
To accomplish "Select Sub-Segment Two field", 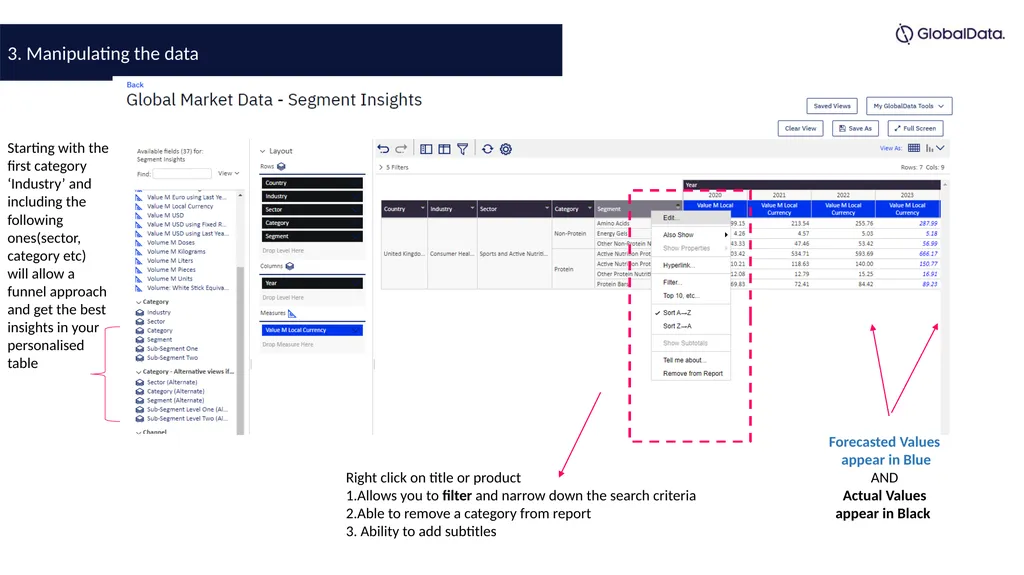I will [x=172, y=358].
